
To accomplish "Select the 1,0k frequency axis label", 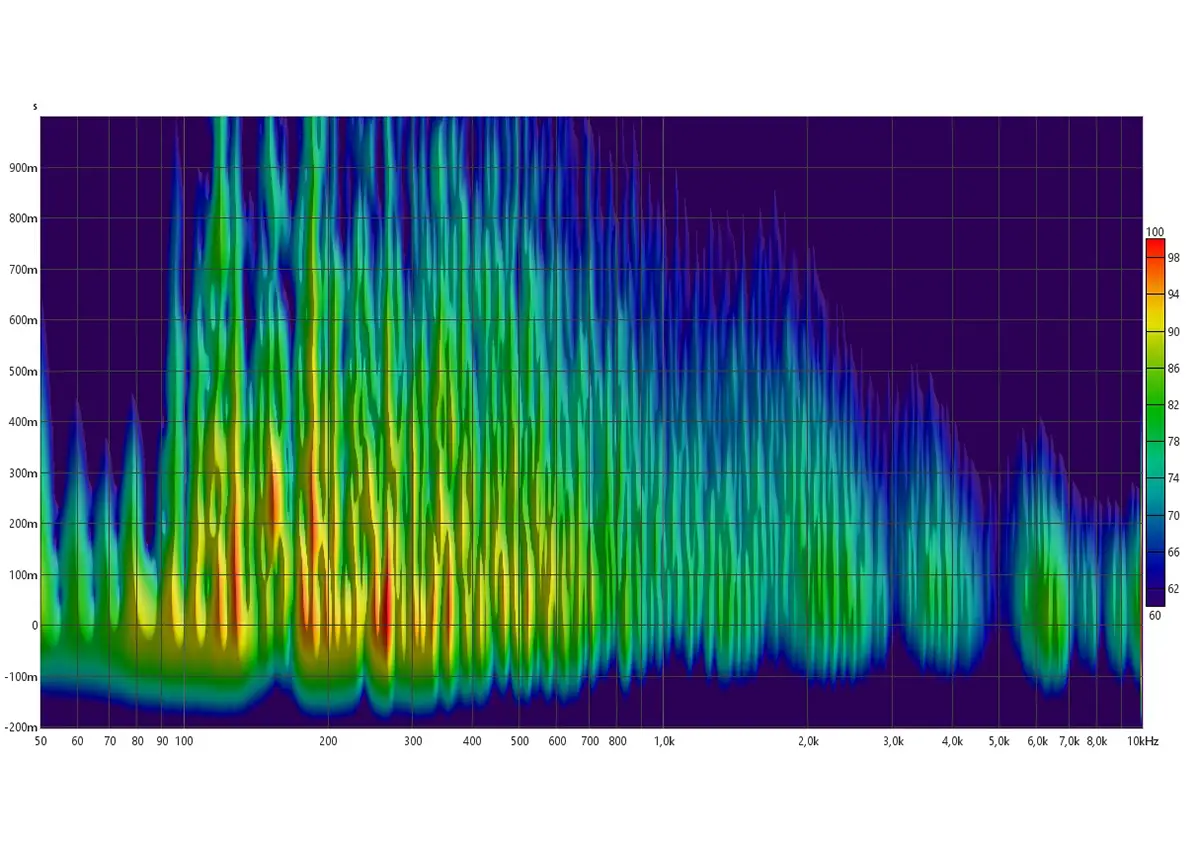I will [664, 742].
